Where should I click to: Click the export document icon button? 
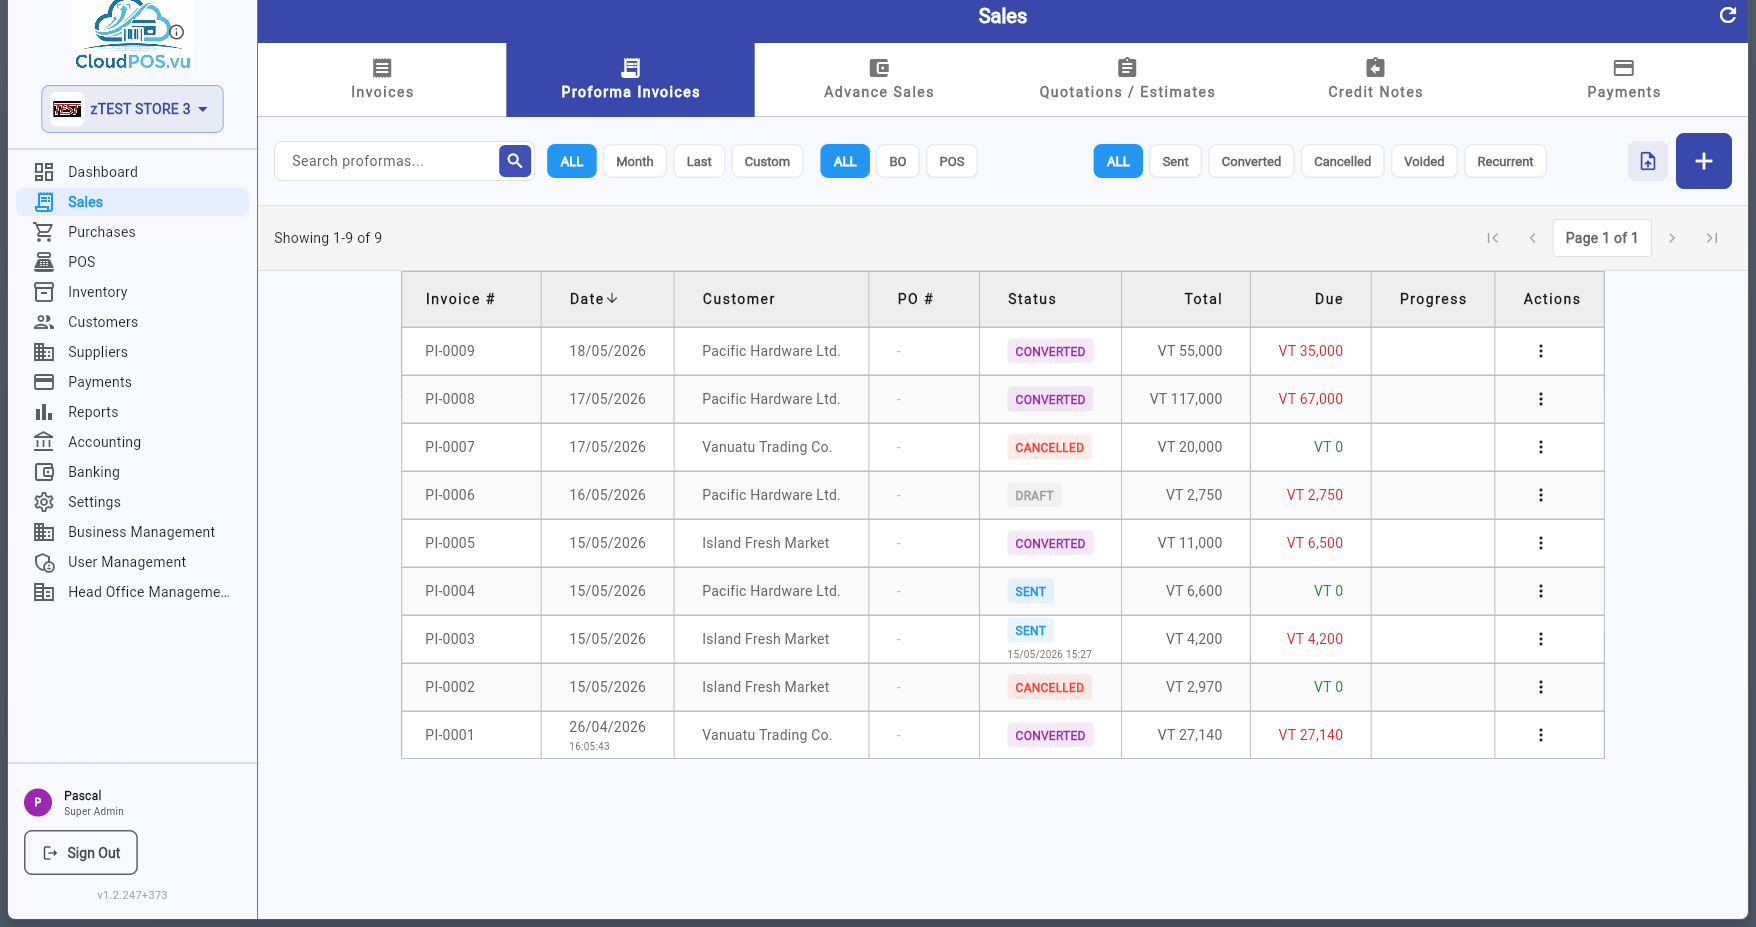click(1647, 161)
